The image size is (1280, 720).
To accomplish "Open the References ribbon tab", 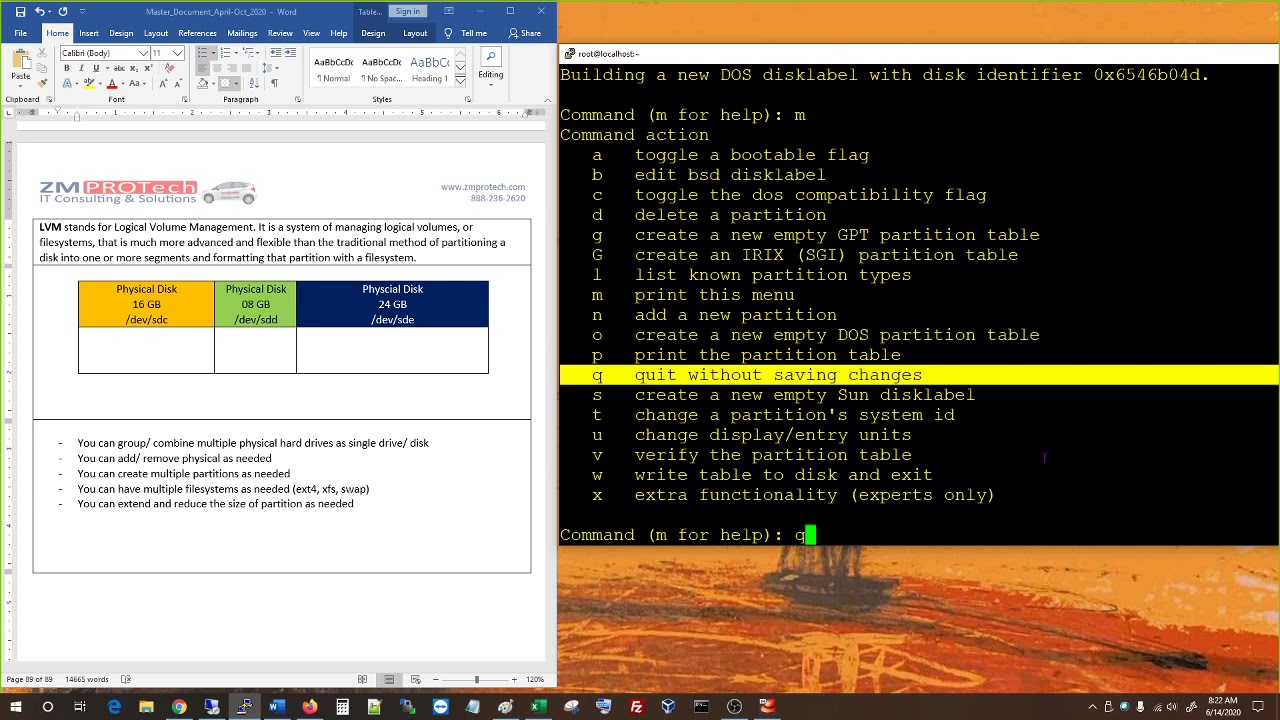I will coord(197,33).
